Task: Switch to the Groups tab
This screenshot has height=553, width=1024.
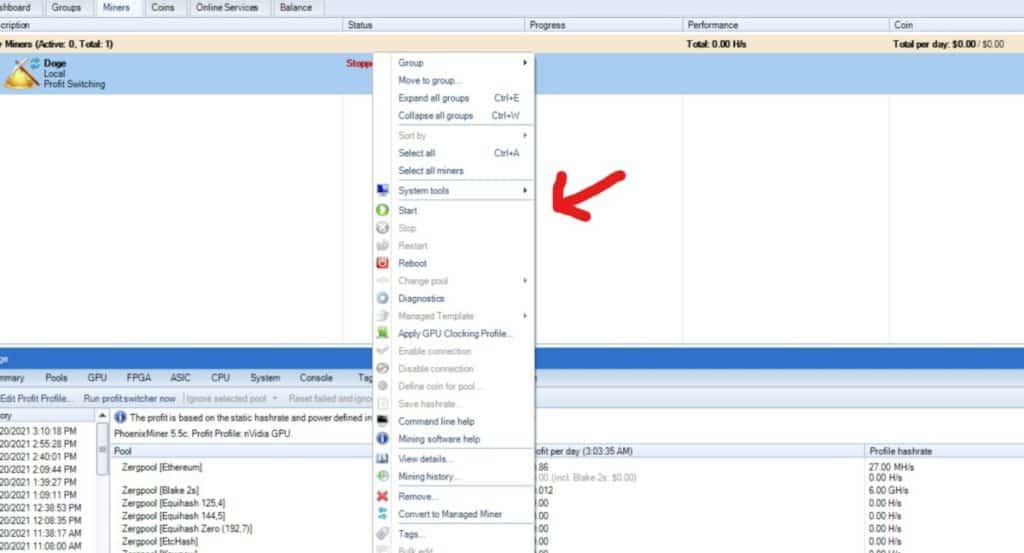Action: [x=66, y=8]
